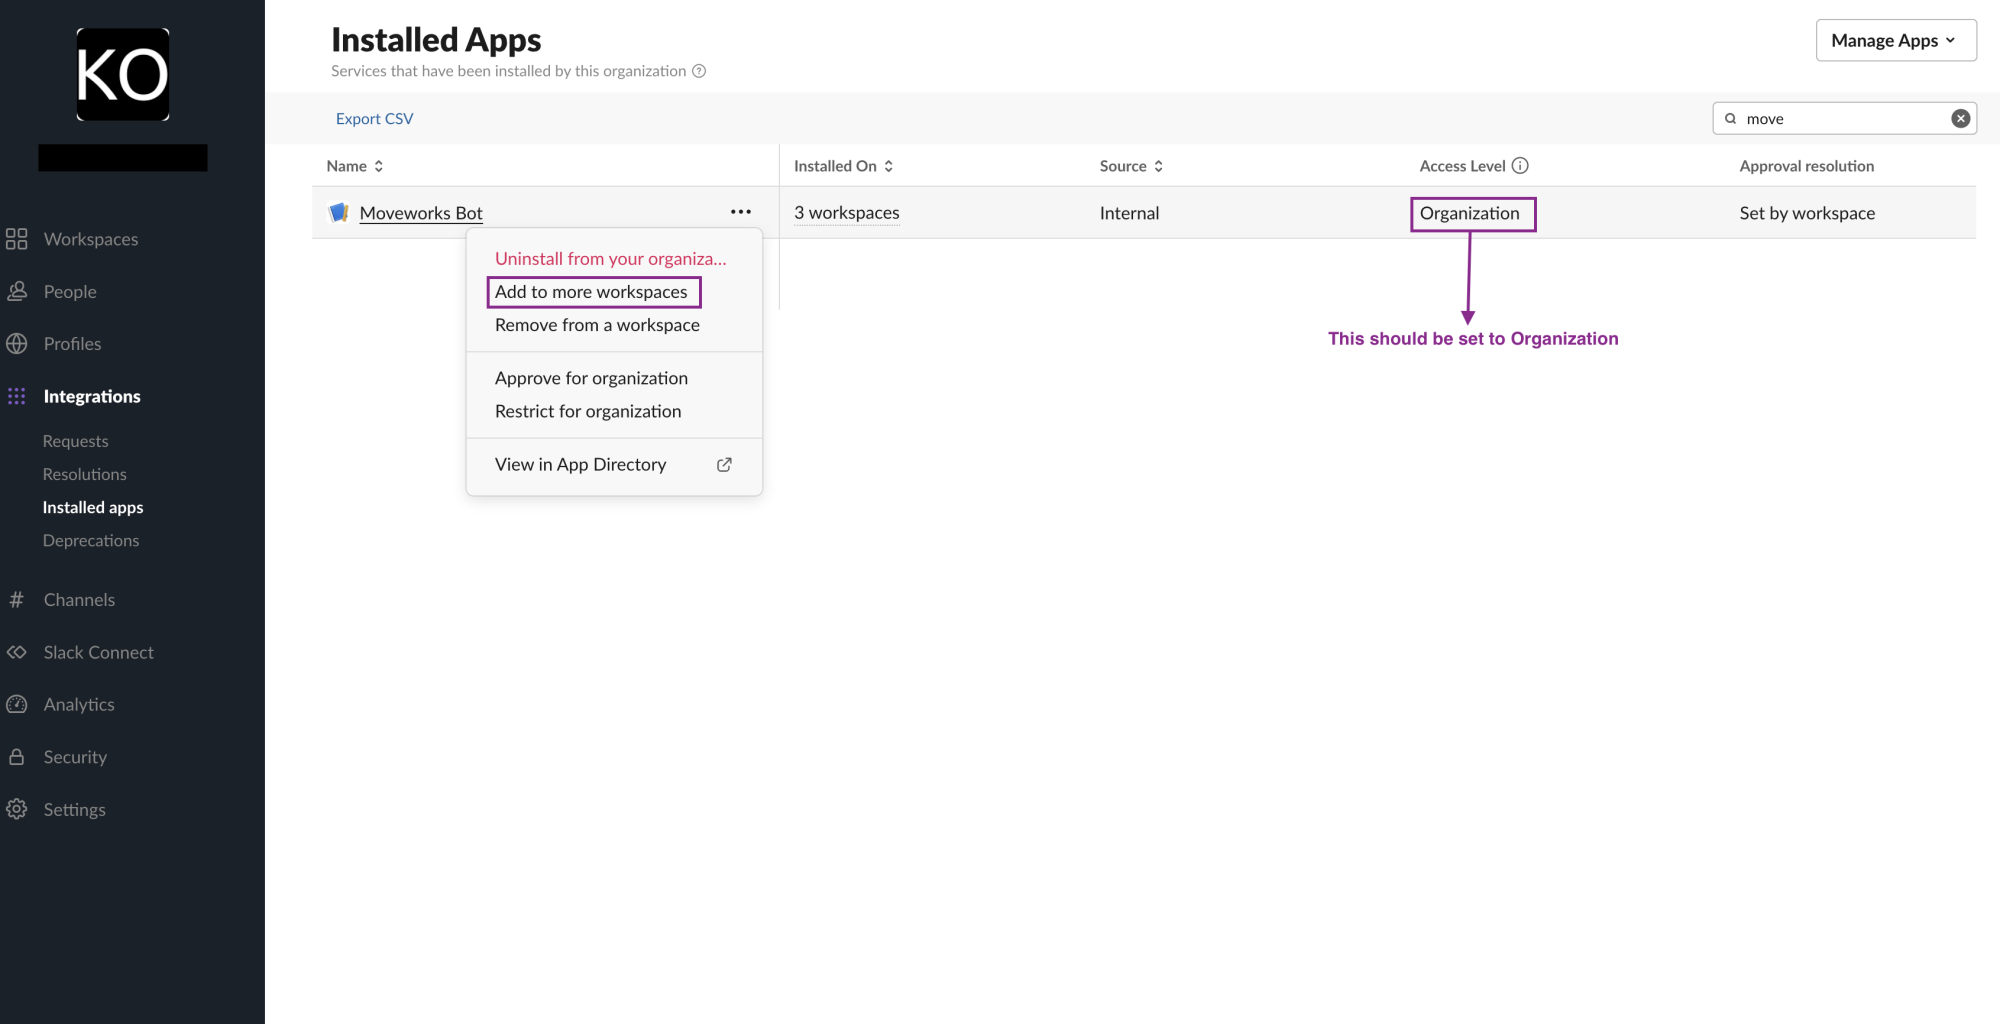Click the Channels hash icon
Image resolution: width=2000 pixels, height=1024 pixels.
click(x=16, y=599)
